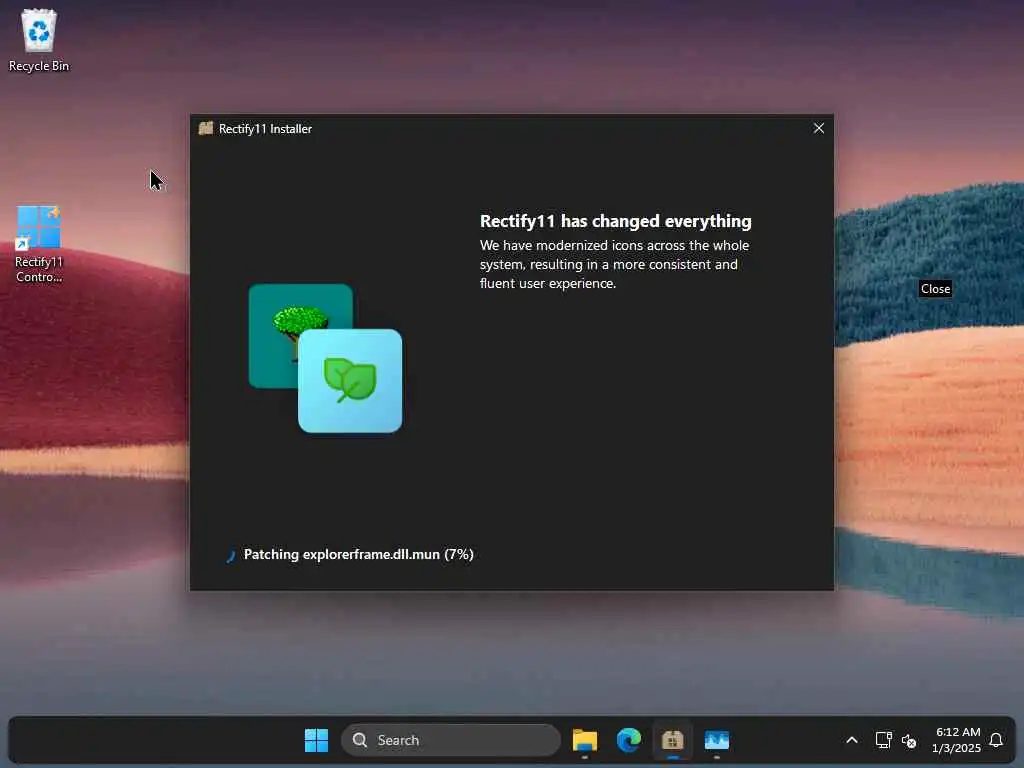This screenshot has height=768, width=1024.
Task: Click the Patching explorerframe.dll.mun status text
Action: click(359, 554)
